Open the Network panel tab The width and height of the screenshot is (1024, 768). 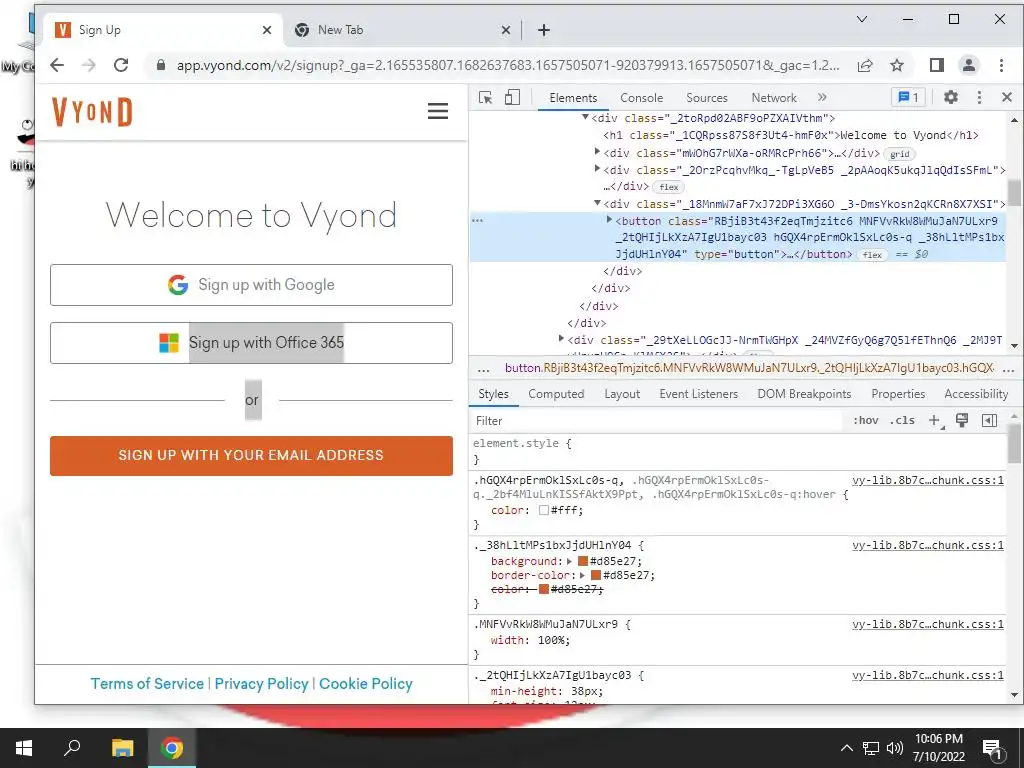click(x=774, y=97)
